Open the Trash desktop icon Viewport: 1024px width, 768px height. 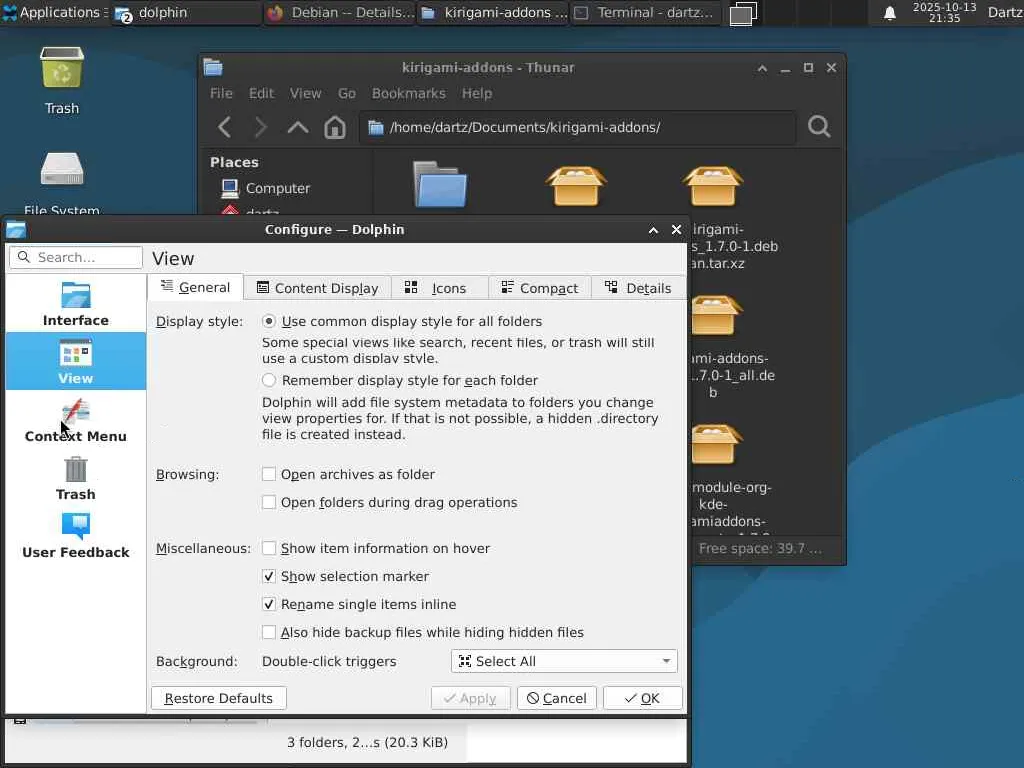62,80
